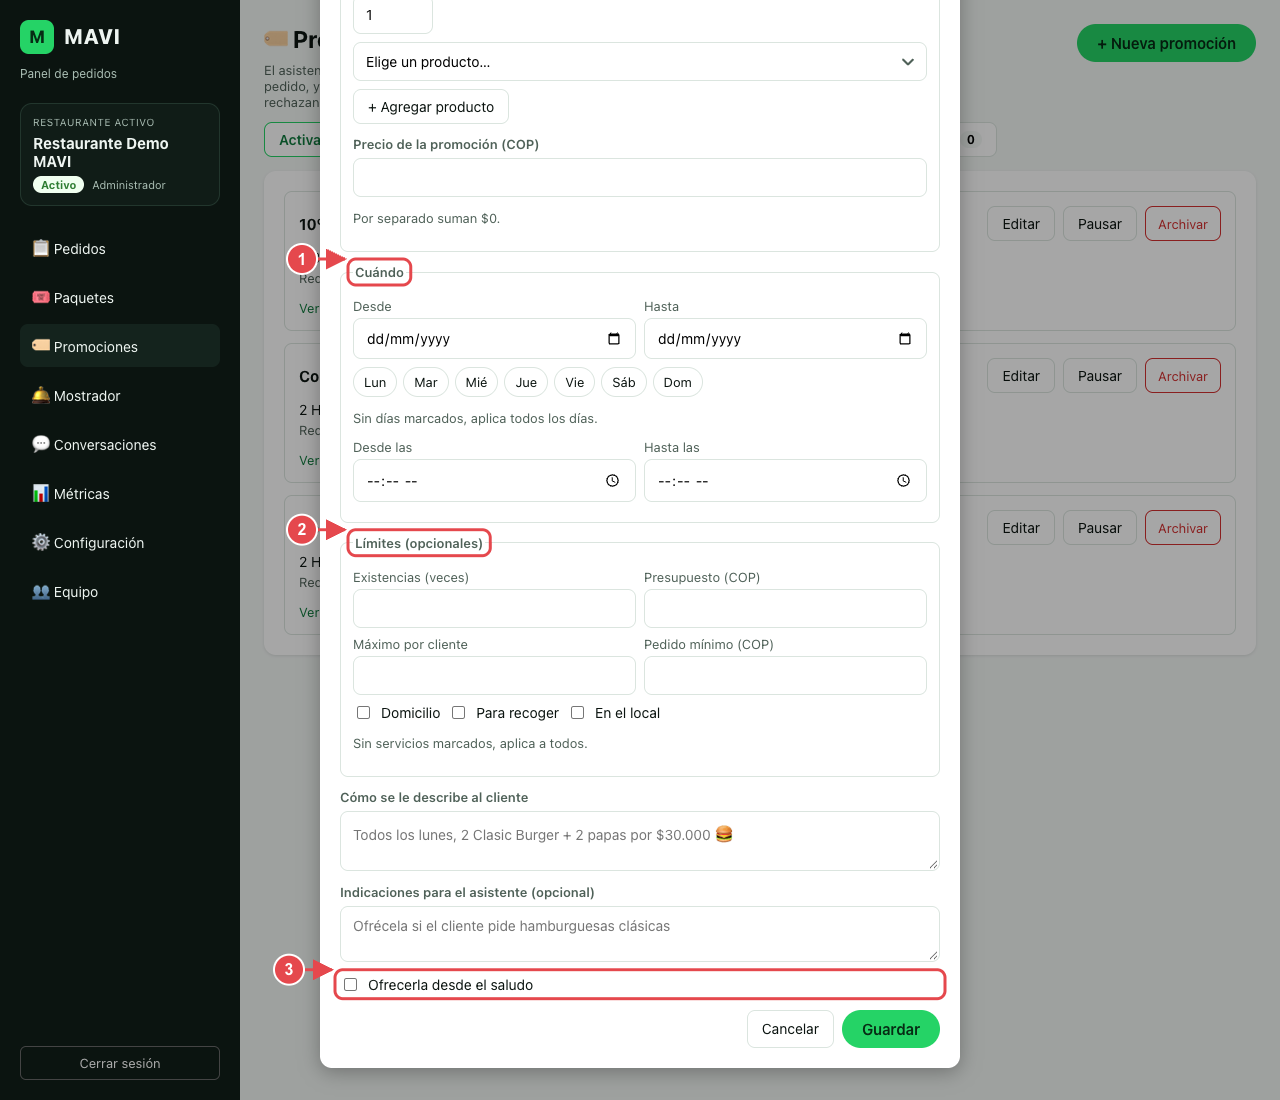This screenshot has height=1100, width=1280.
Task: Click the Desde date input field
Action: coord(494,339)
